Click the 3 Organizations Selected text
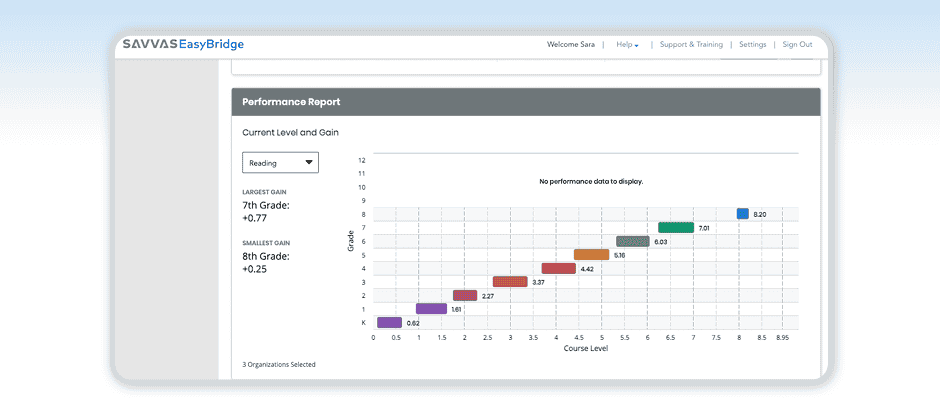940x413 pixels. click(279, 364)
